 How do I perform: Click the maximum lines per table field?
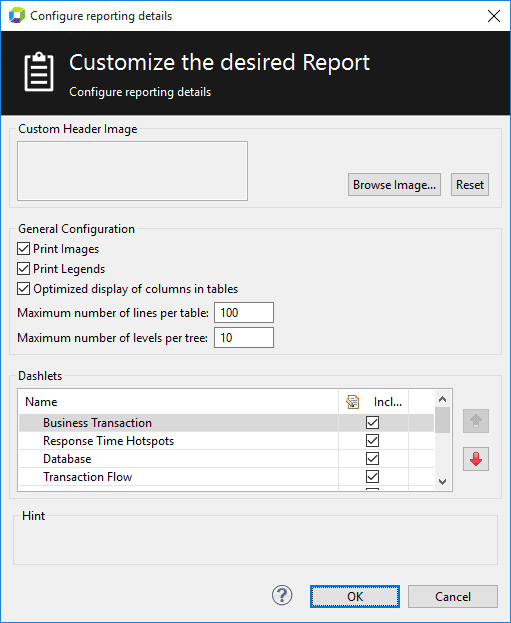pos(244,313)
